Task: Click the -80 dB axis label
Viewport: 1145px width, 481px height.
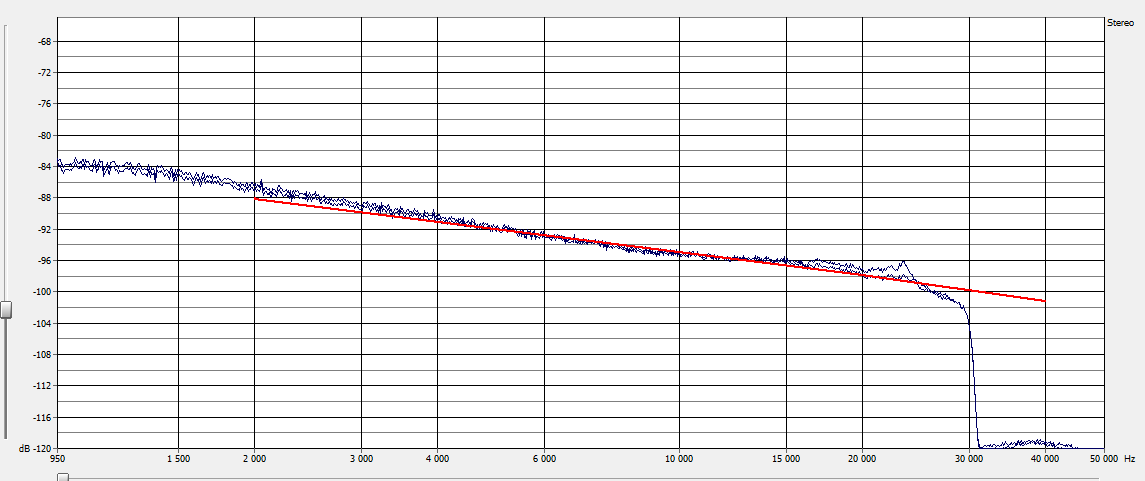Action: [x=45, y=135]
